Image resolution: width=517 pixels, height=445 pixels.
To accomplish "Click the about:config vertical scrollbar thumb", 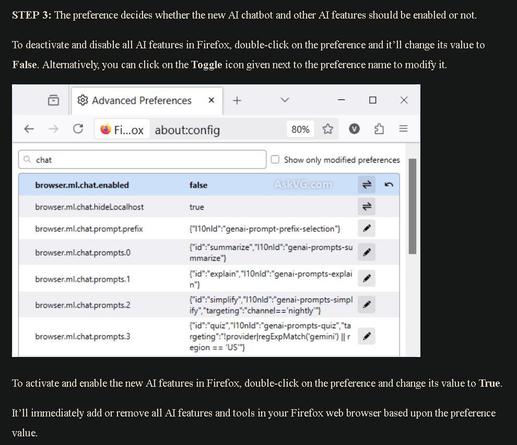I will coord(412,207).
